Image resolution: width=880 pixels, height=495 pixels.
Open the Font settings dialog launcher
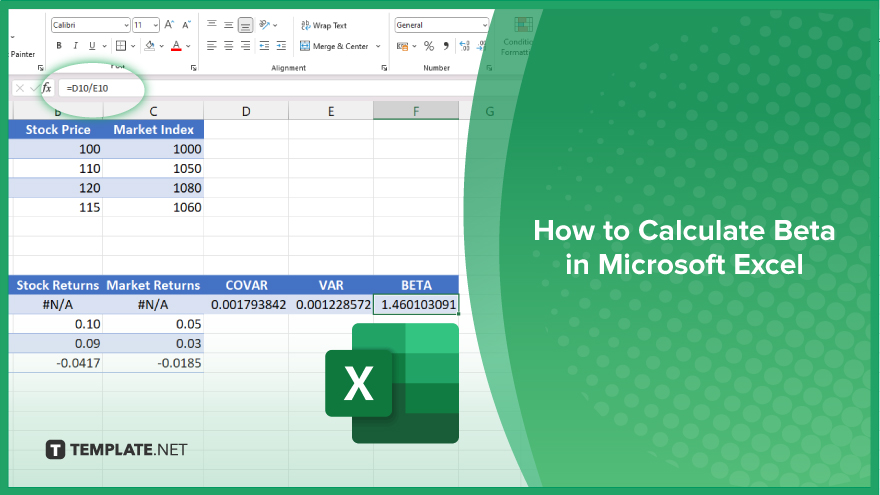(194, 68)
